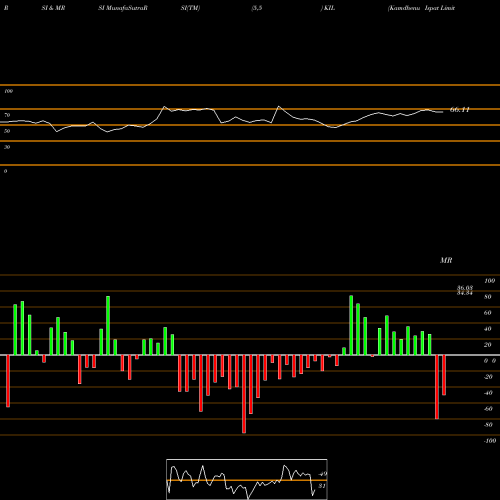
Task: Click the mini RSI thumbnail chart at bottom
Action: (247, 479)
